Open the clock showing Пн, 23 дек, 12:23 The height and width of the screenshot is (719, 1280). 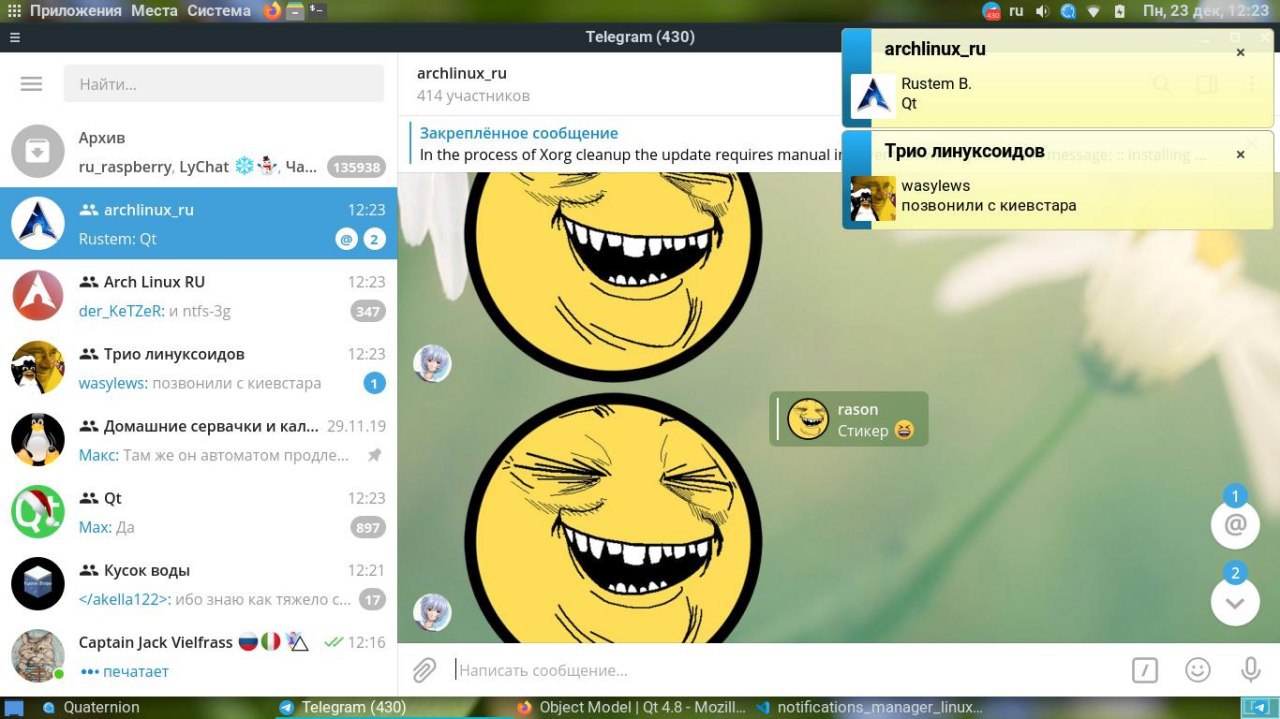(x=1207, y=11)
